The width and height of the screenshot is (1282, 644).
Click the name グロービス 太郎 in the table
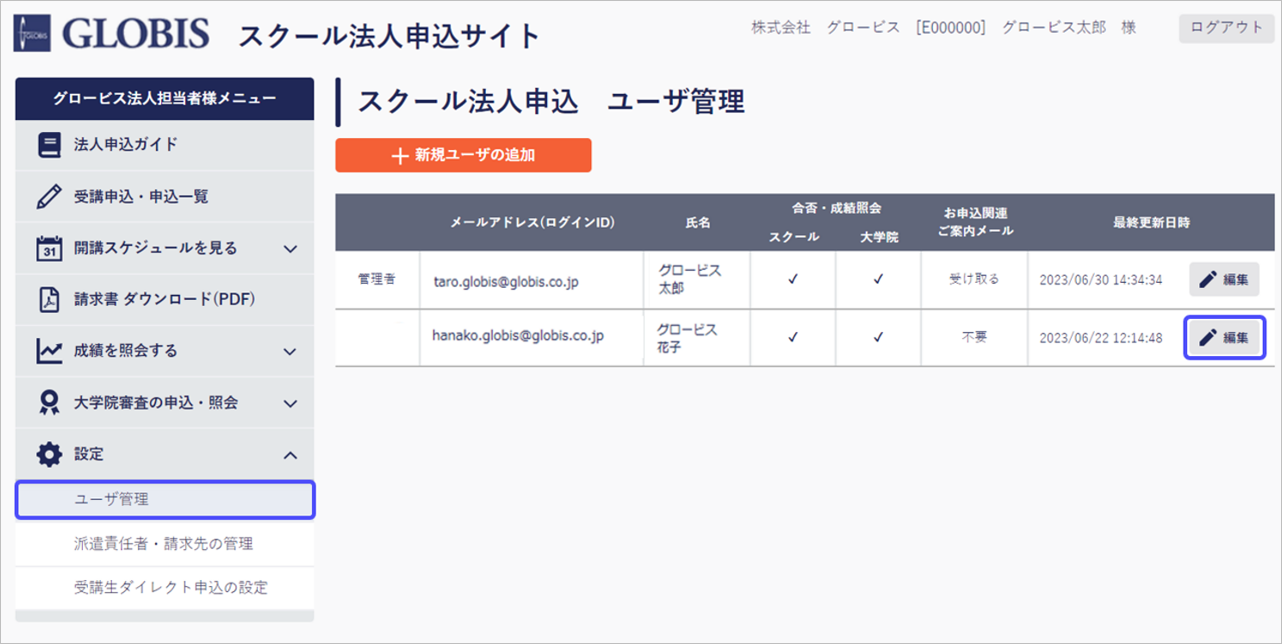point(690,280)
